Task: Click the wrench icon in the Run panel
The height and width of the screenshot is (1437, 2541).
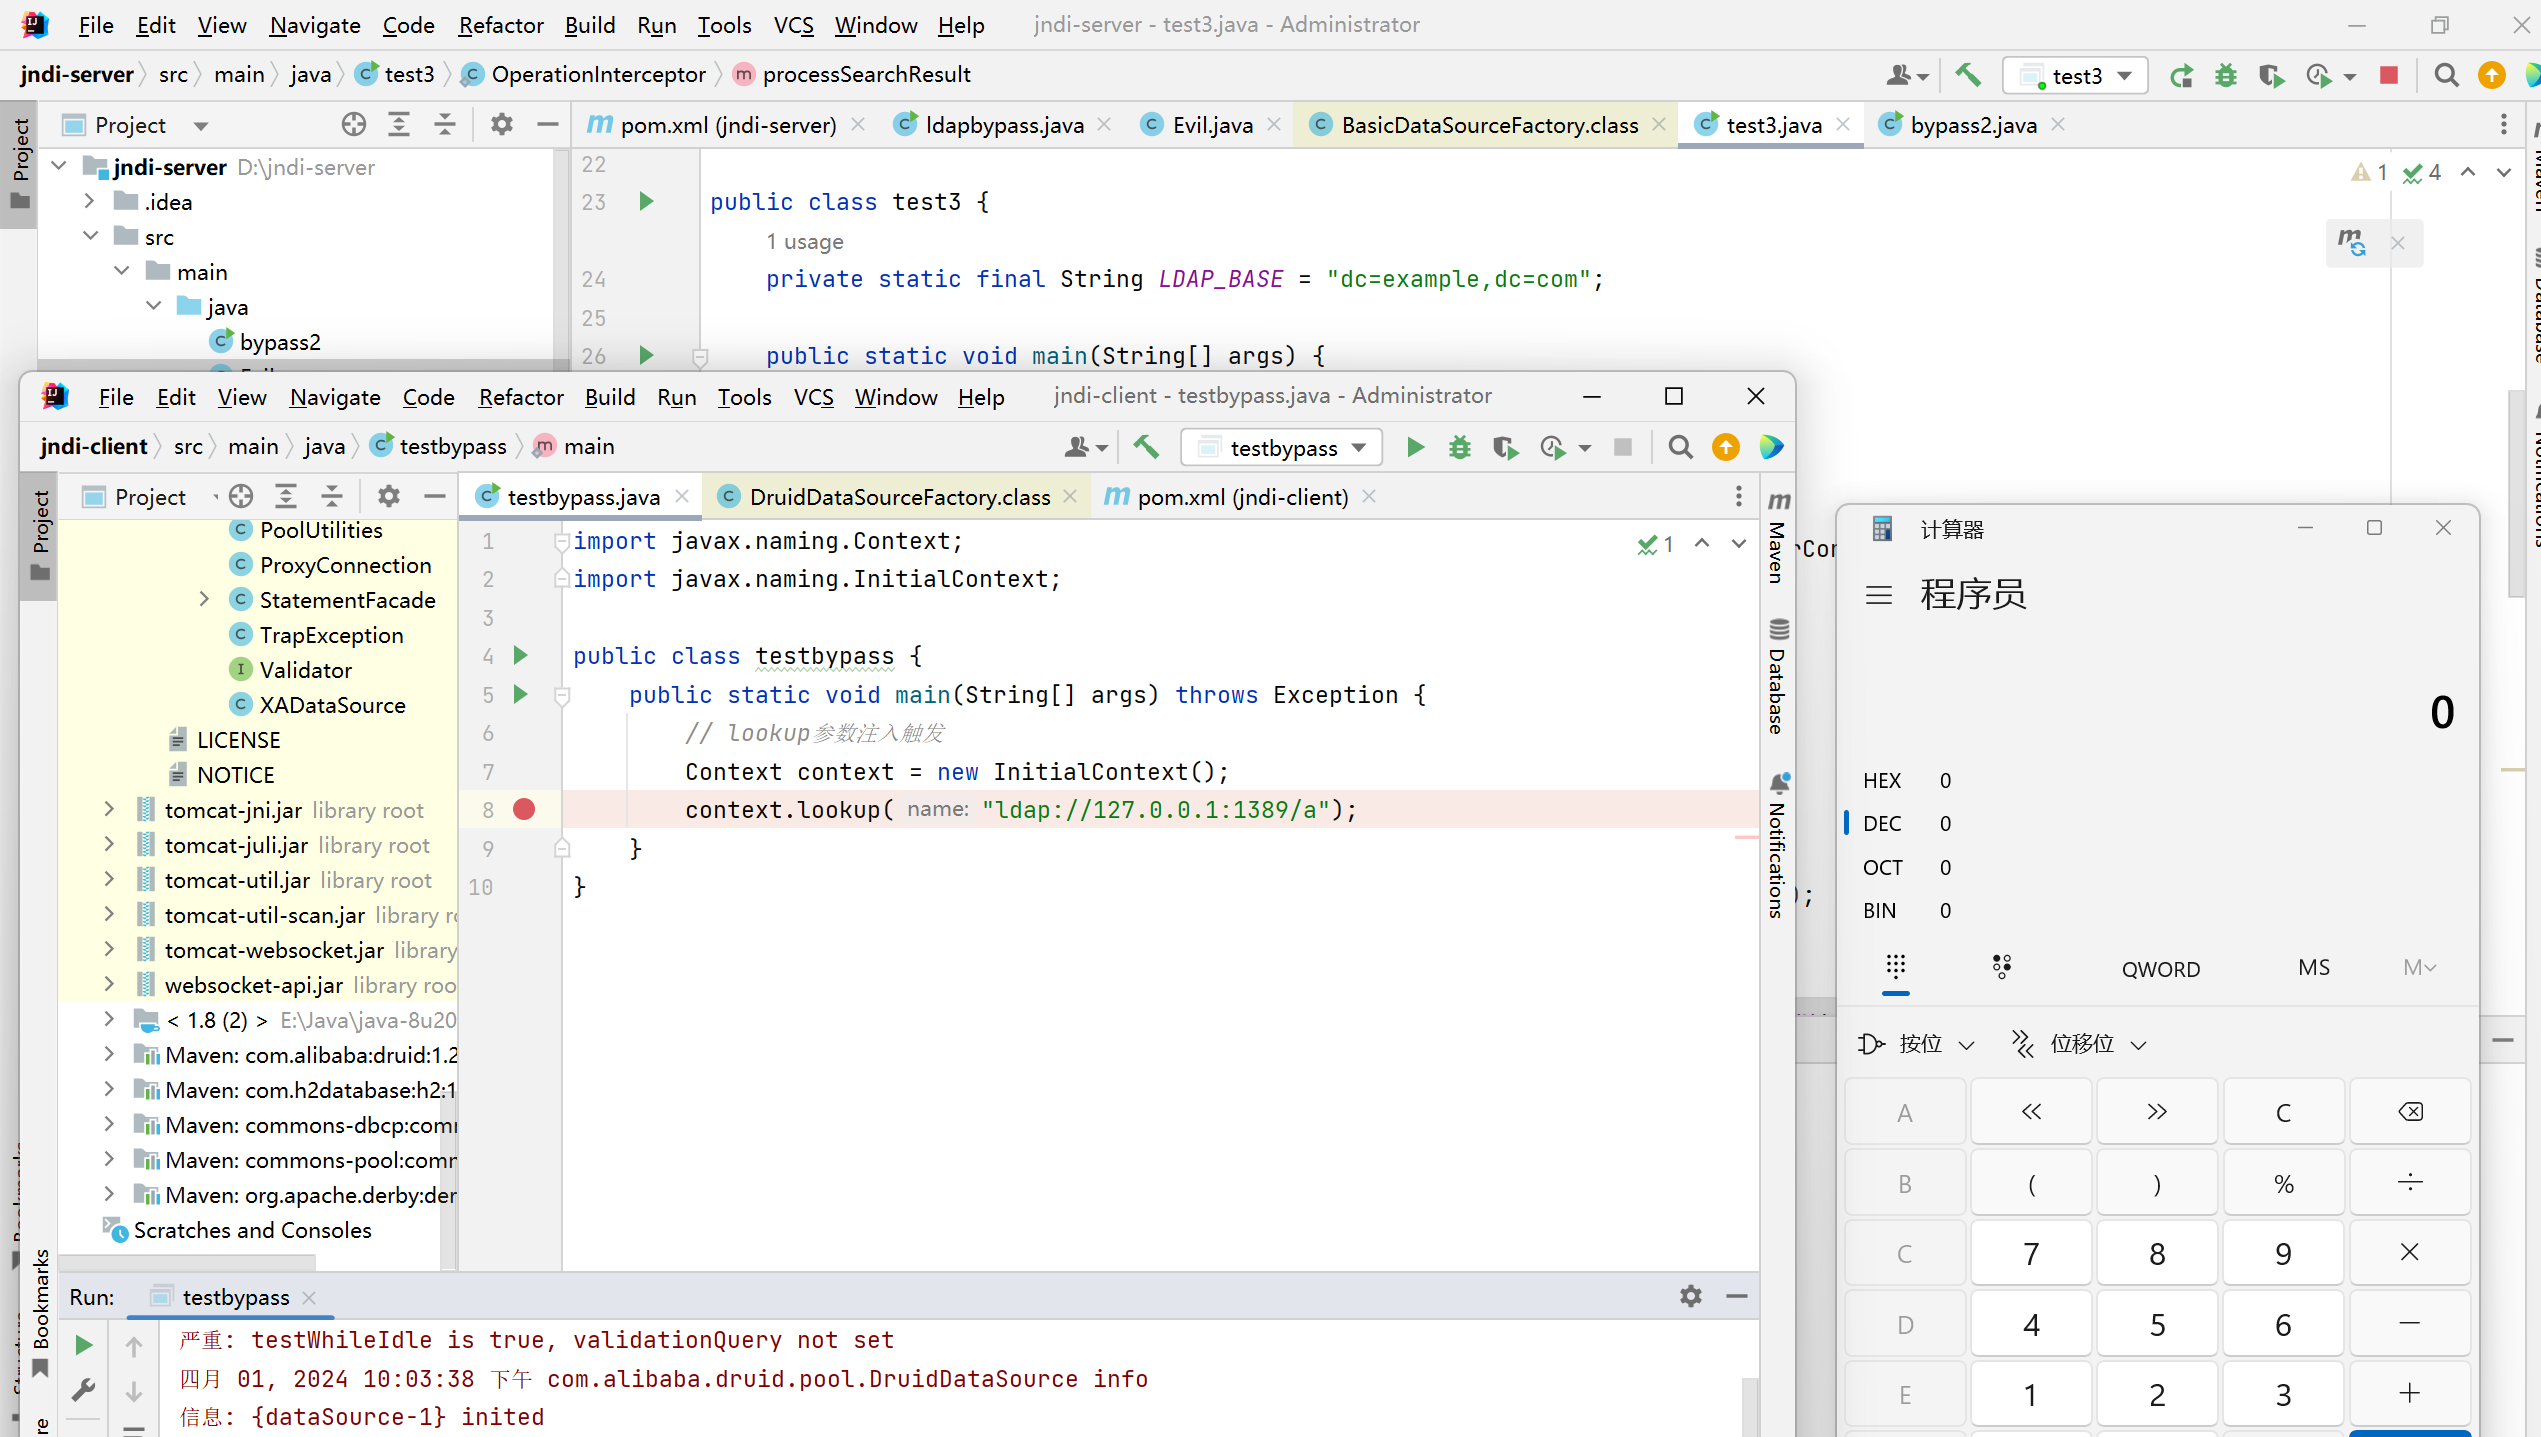Action: [84, 1390]
